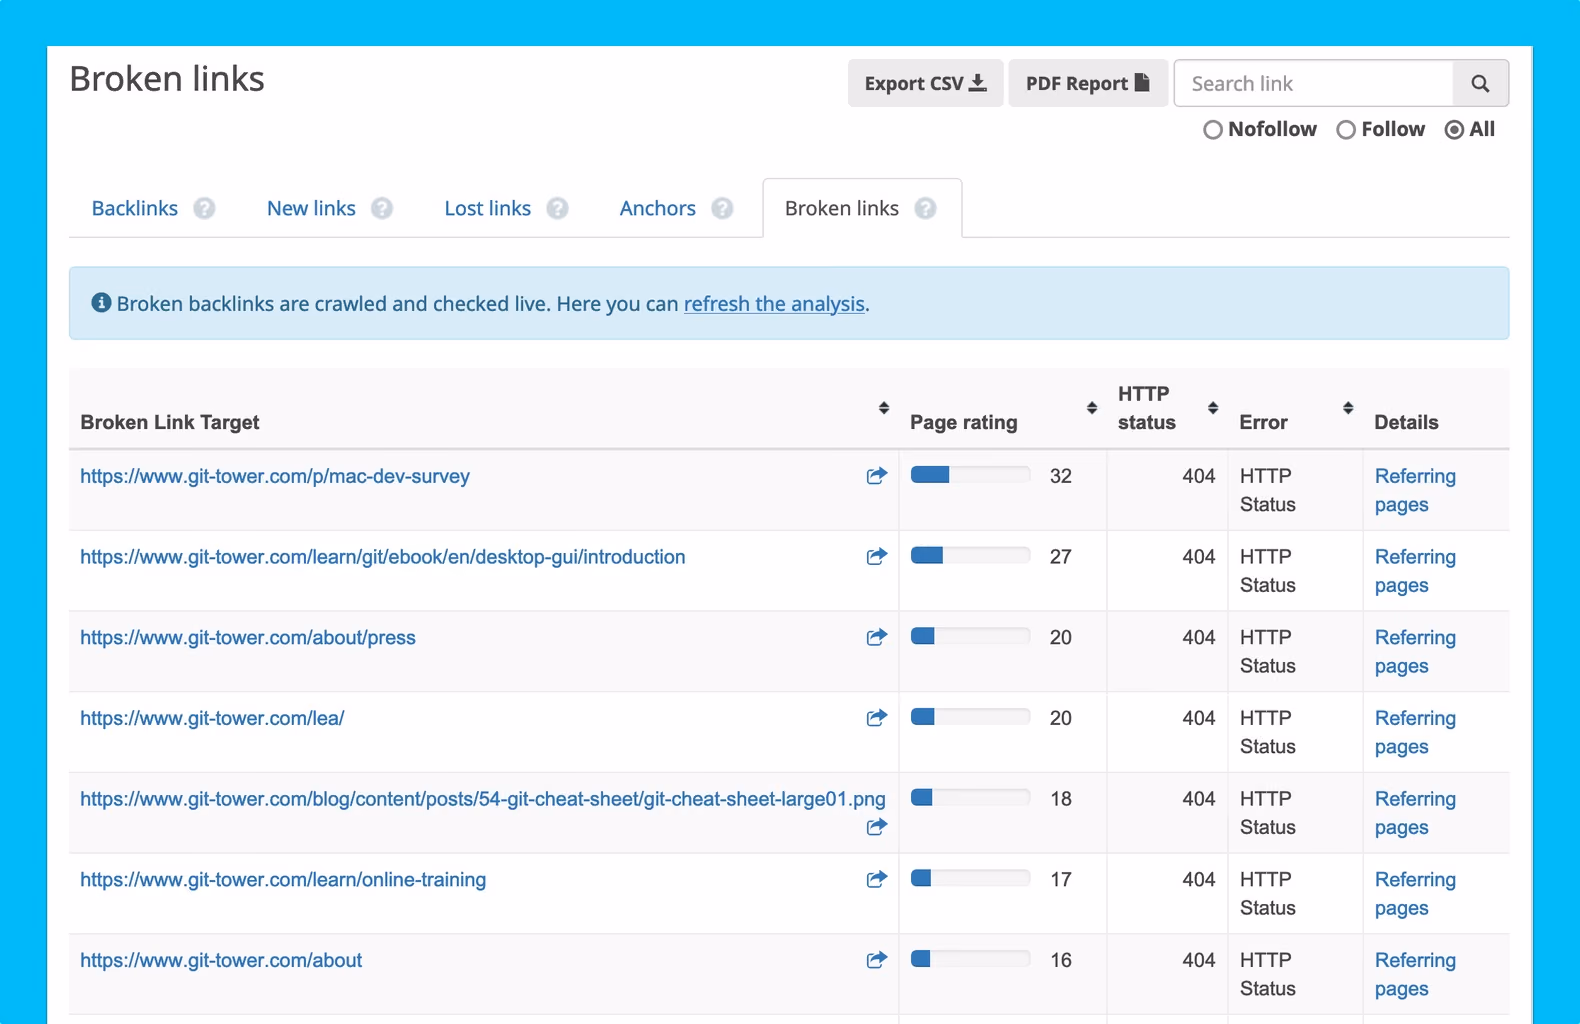This screenshot has height=1024, width=1580.
Task: Open external link icon for online-training row
Action: pos(877,879)
